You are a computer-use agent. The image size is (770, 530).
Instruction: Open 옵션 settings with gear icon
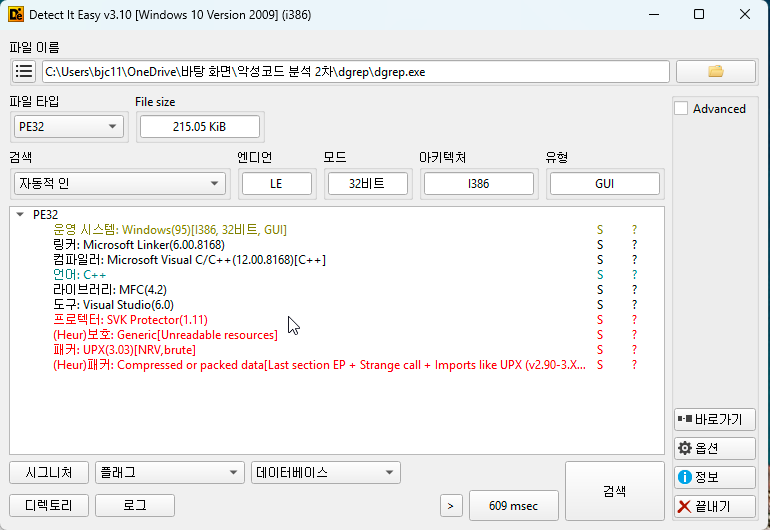pos(714,448)
